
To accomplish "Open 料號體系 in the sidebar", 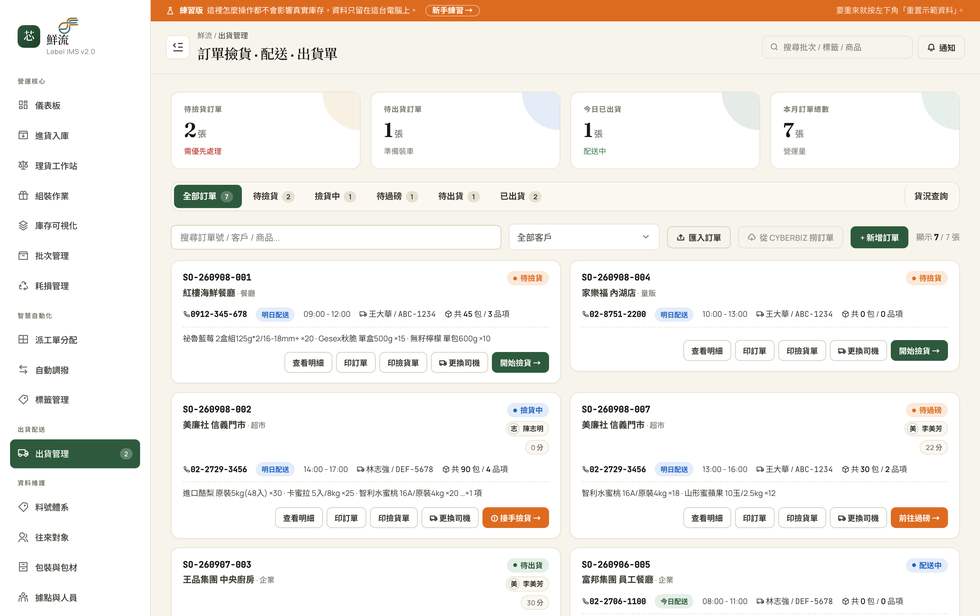I will pos(75,507).
